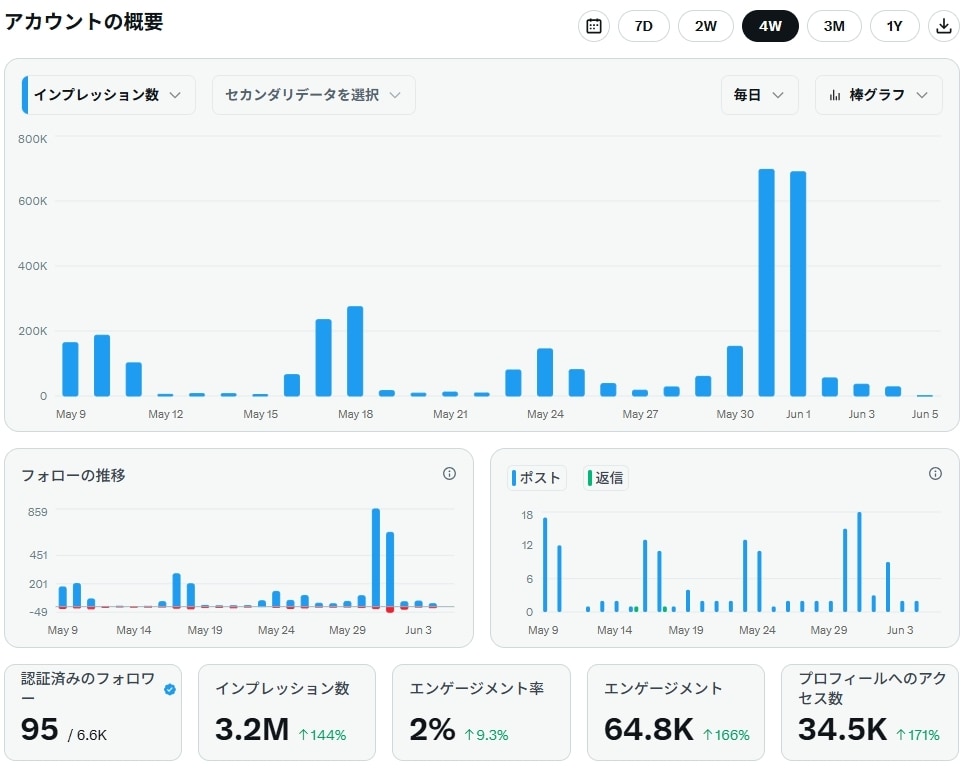Click the エンゲージメント 64.8K card
This screenshot has height=768, width=967.
(675, 712)
